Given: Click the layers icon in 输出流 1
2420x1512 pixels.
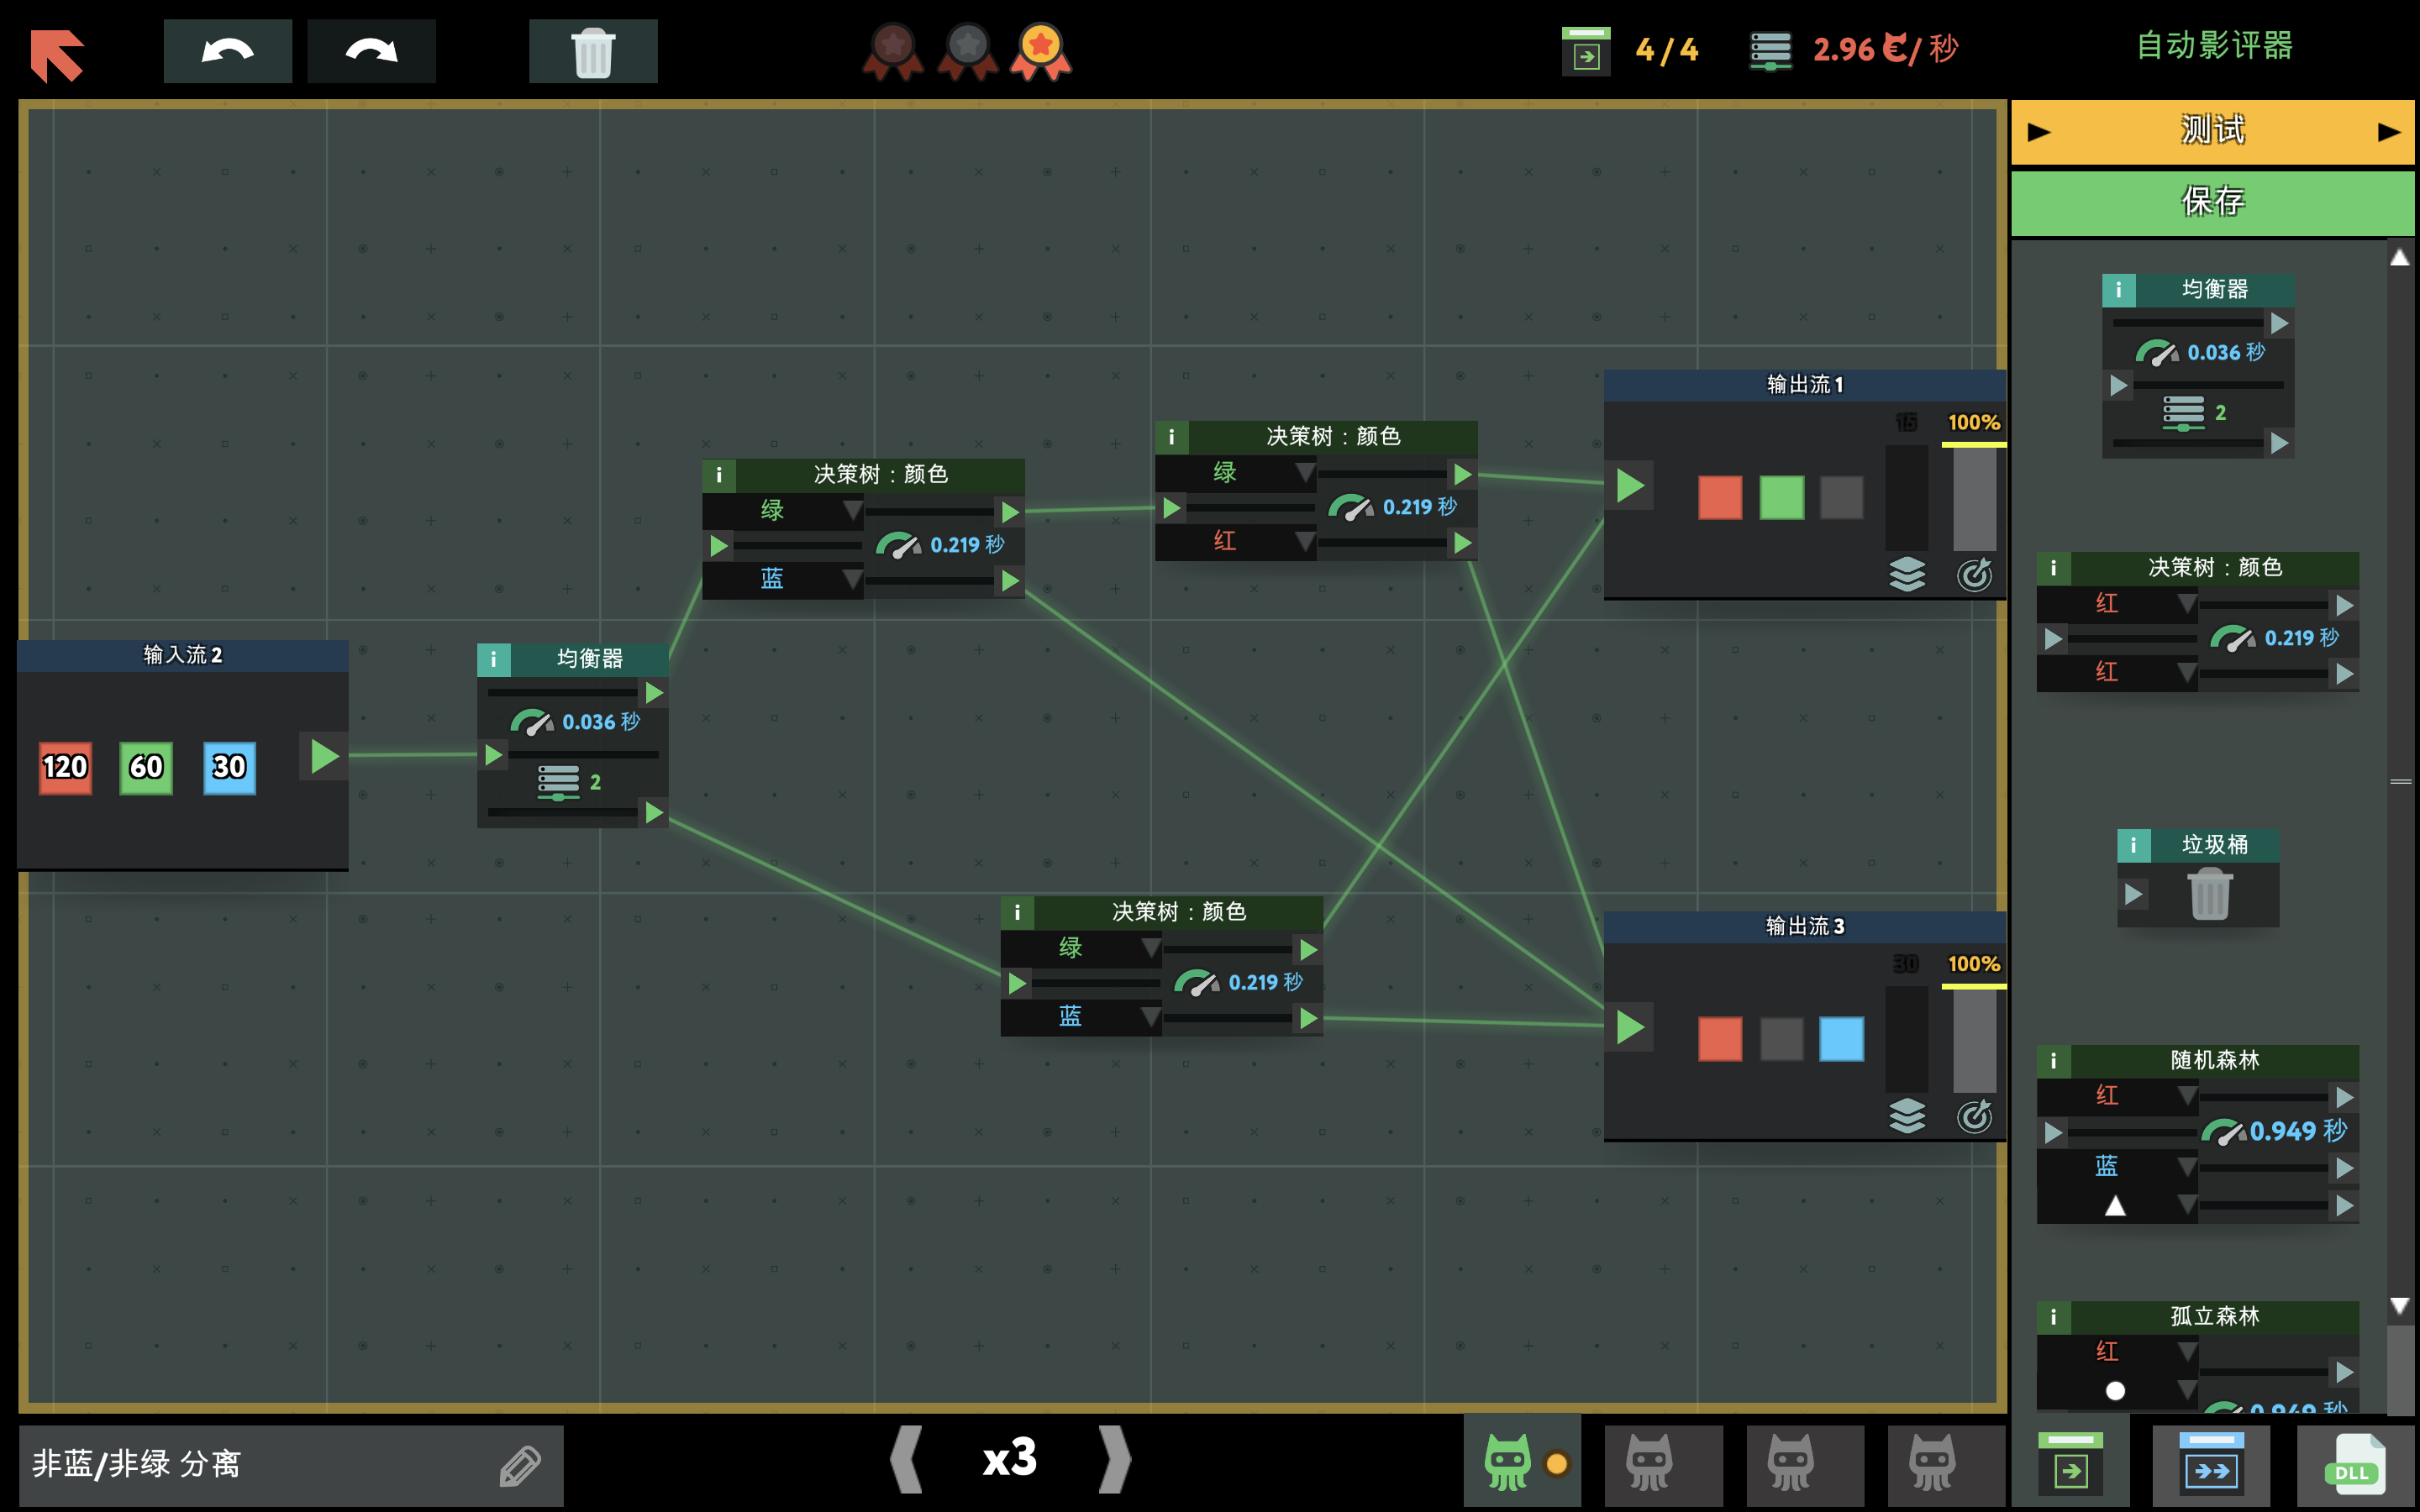Looking at the screenshot, I should (x=1906, y=574).
